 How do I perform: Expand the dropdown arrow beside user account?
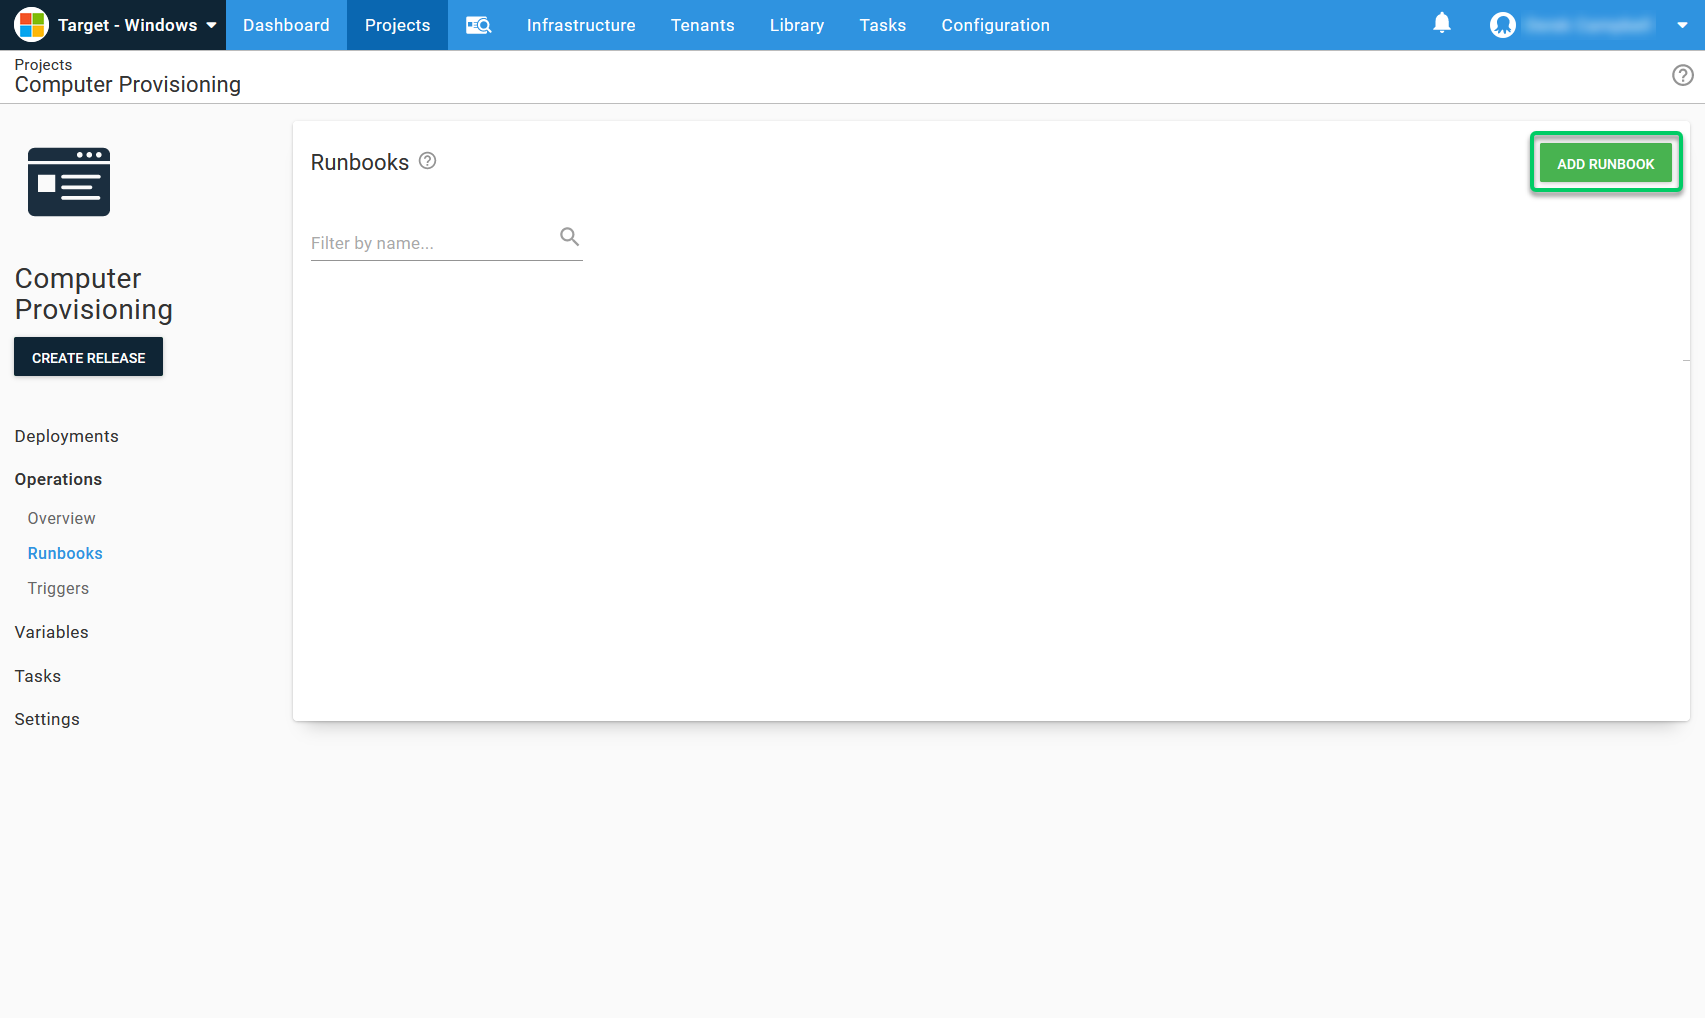1683,25
